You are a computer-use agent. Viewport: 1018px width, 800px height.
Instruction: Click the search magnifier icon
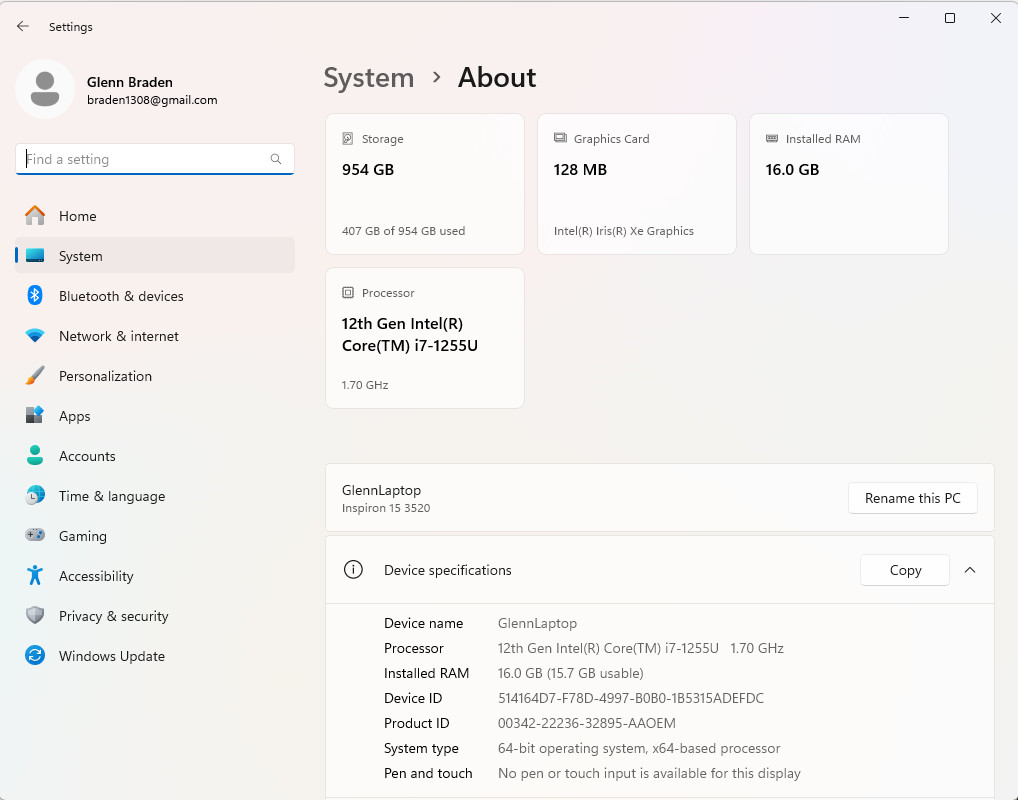276,159
